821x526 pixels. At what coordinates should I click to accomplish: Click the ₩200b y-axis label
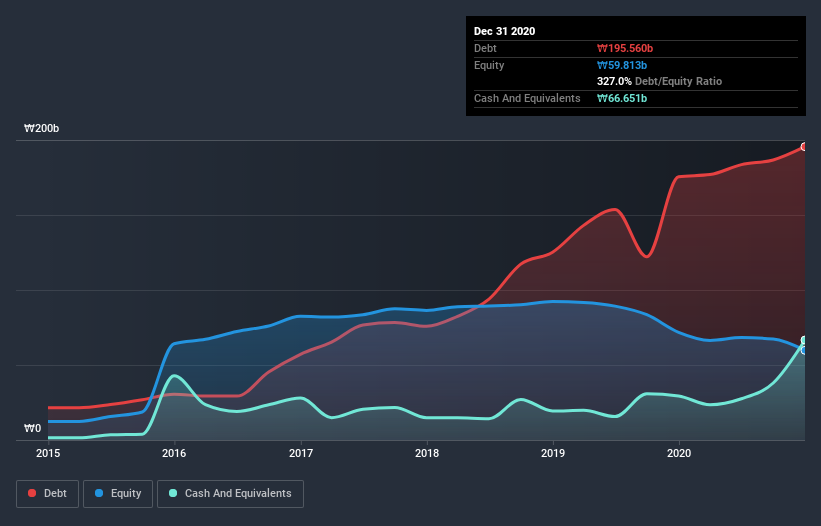41,128
